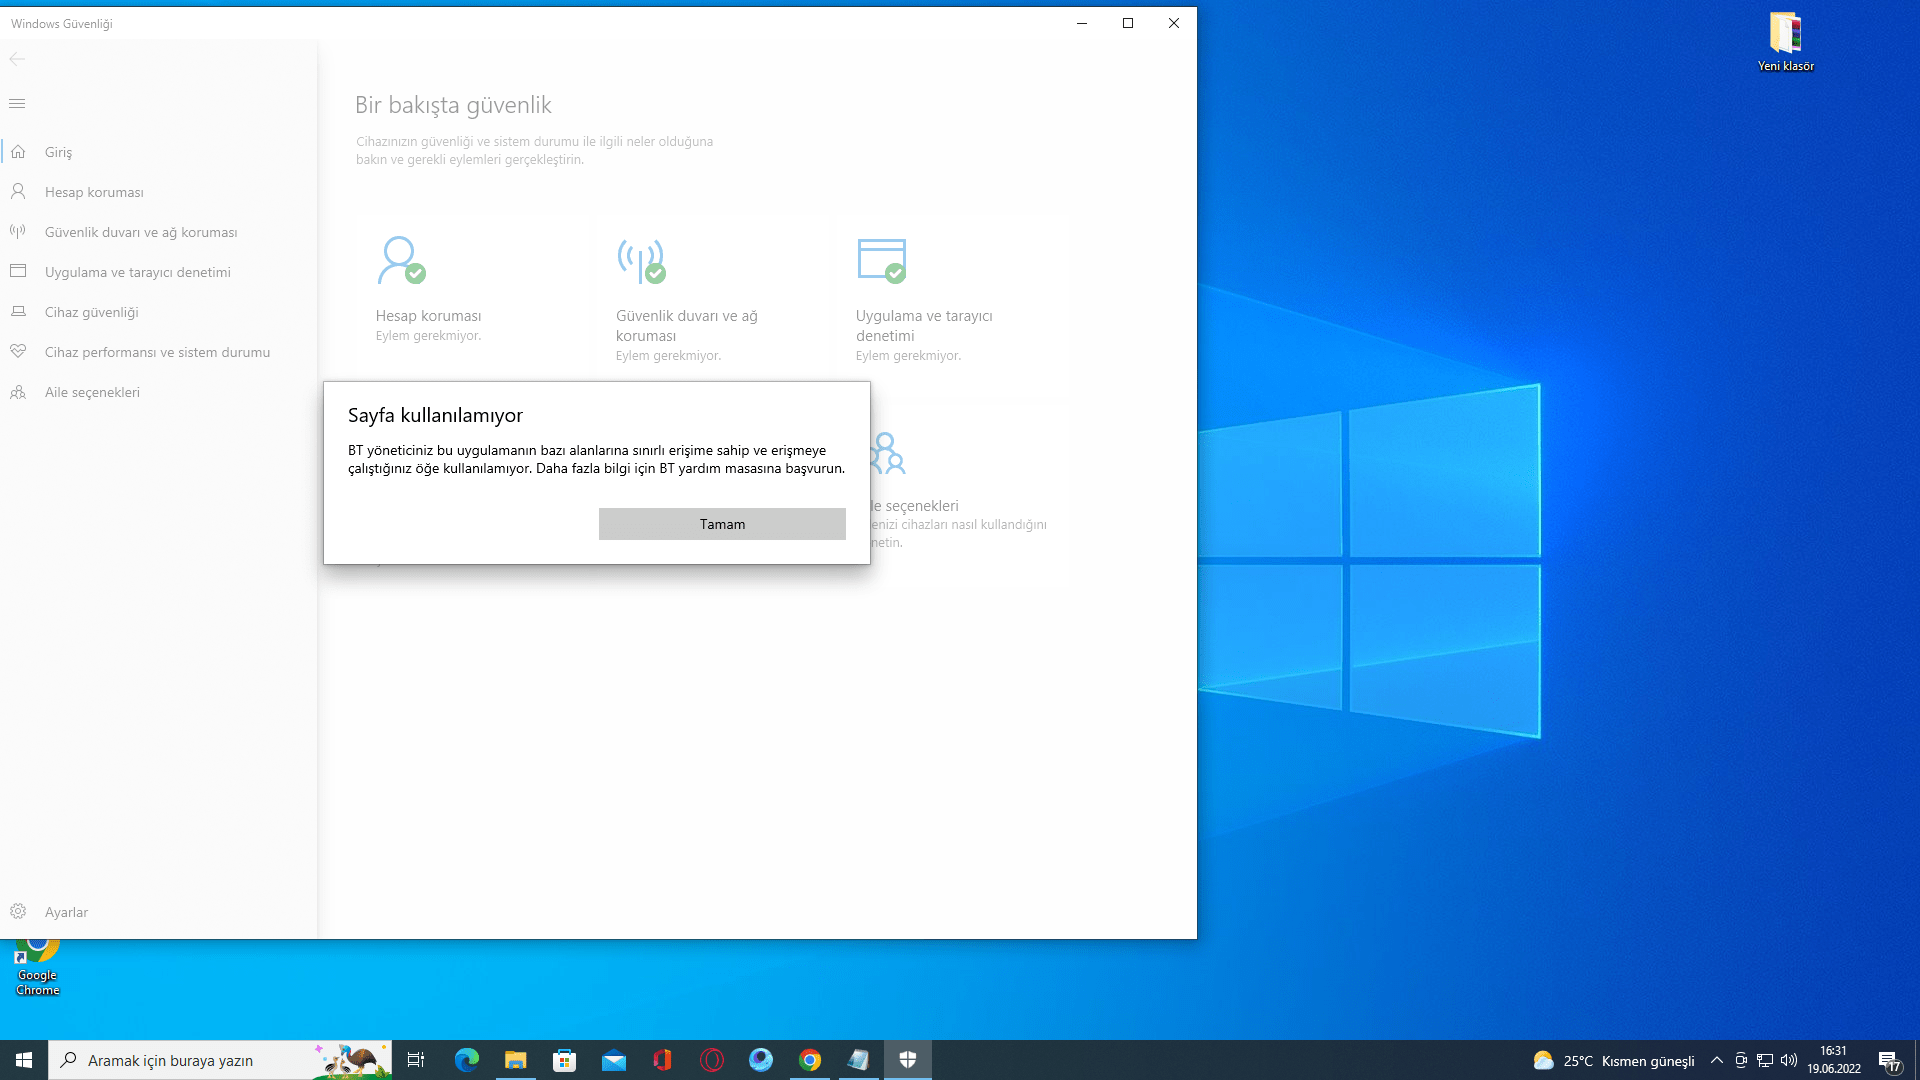Minimize the Windows Güvenliği window

tap(1082, 23)
